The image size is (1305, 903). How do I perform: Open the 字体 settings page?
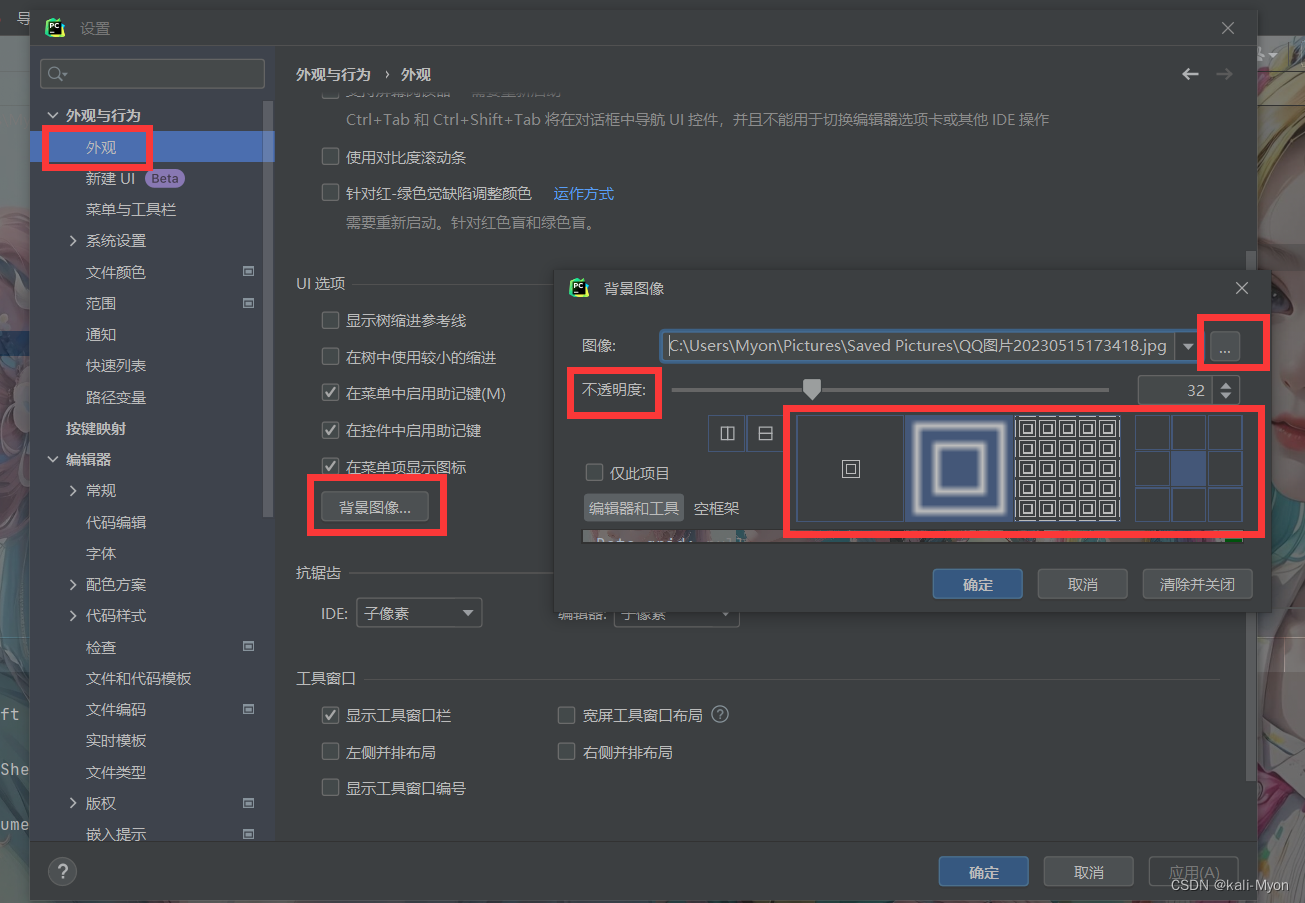tap(101, 553)
